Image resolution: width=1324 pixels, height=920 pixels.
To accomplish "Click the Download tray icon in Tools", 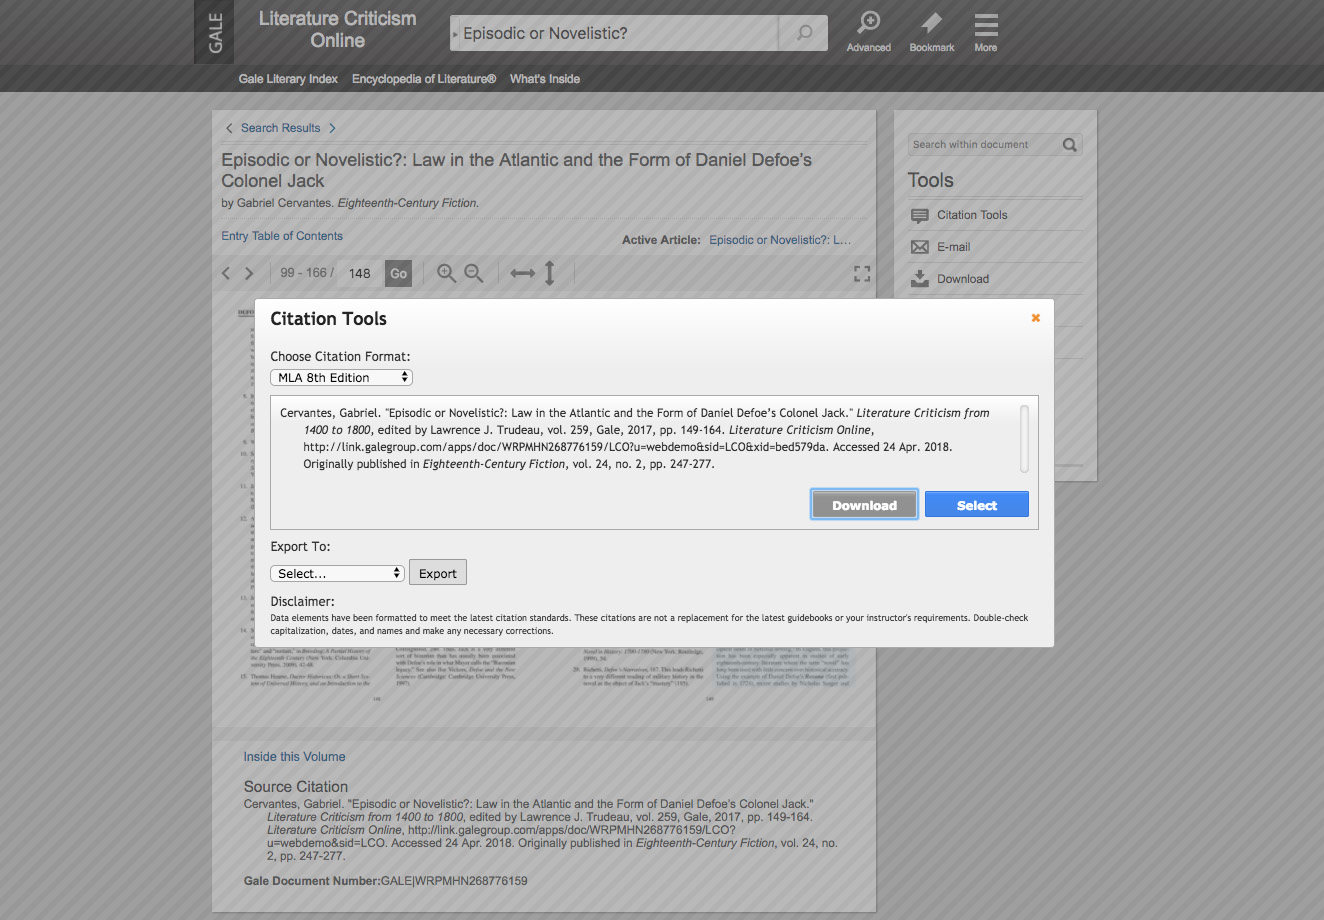I will (920, 279).
